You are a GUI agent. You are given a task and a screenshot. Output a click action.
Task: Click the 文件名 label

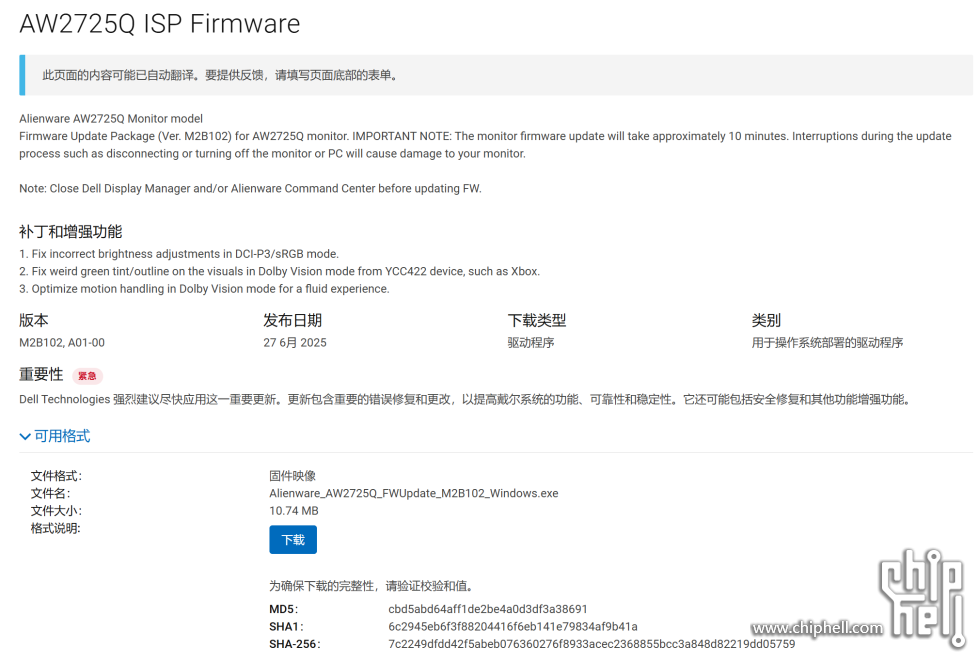(51, 493)
